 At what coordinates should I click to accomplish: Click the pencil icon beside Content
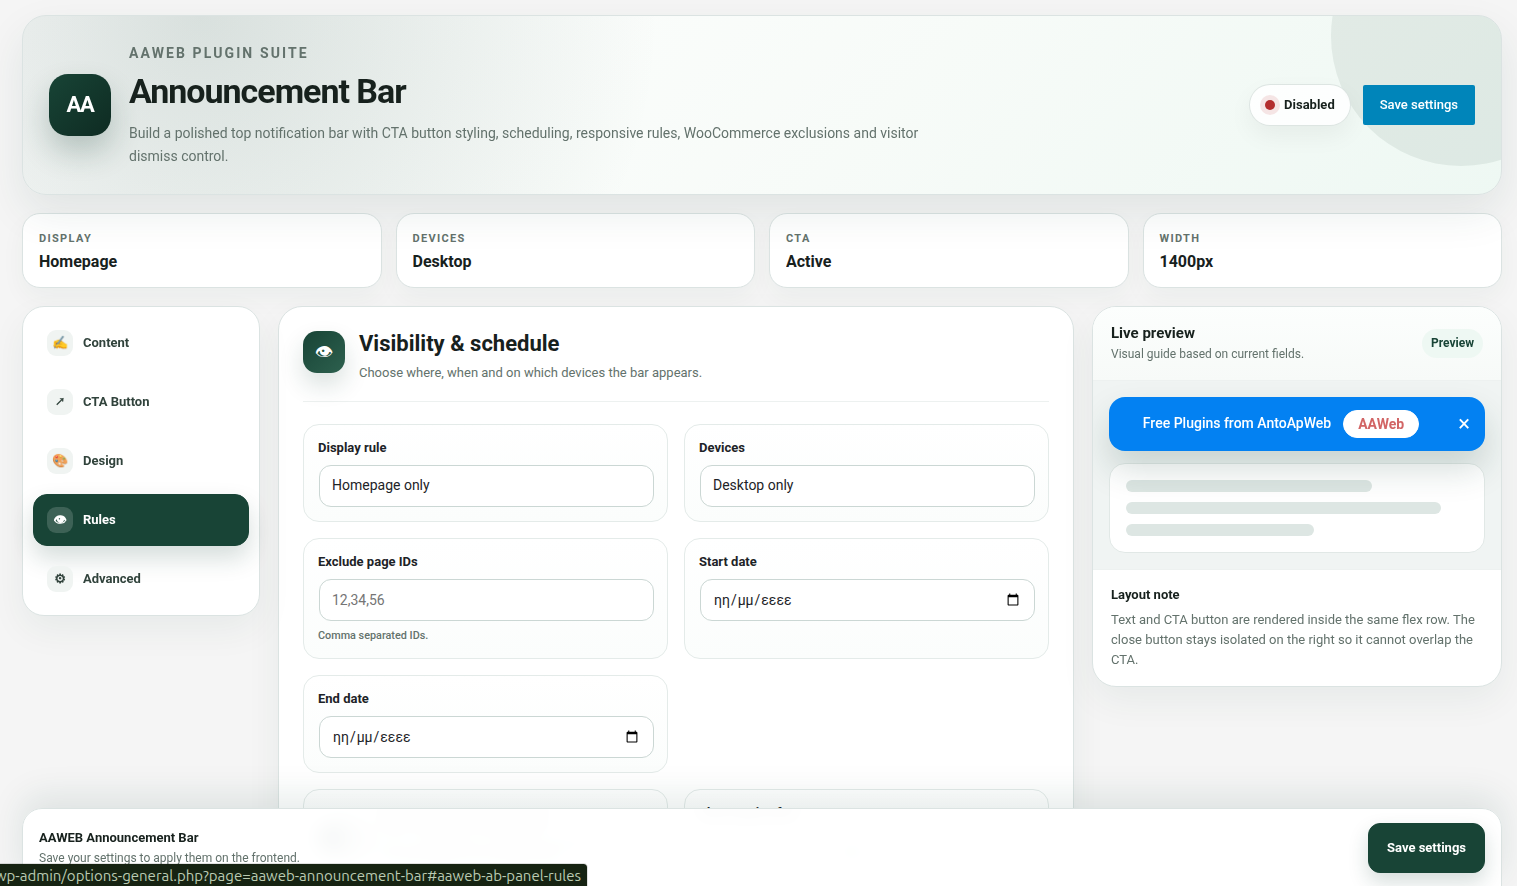tap(60, 343)
